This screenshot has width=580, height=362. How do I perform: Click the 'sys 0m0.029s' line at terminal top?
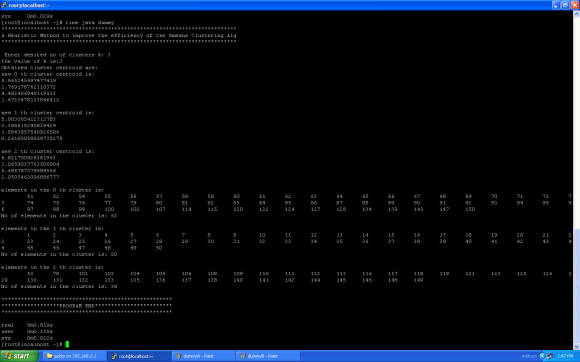(27, 16)
